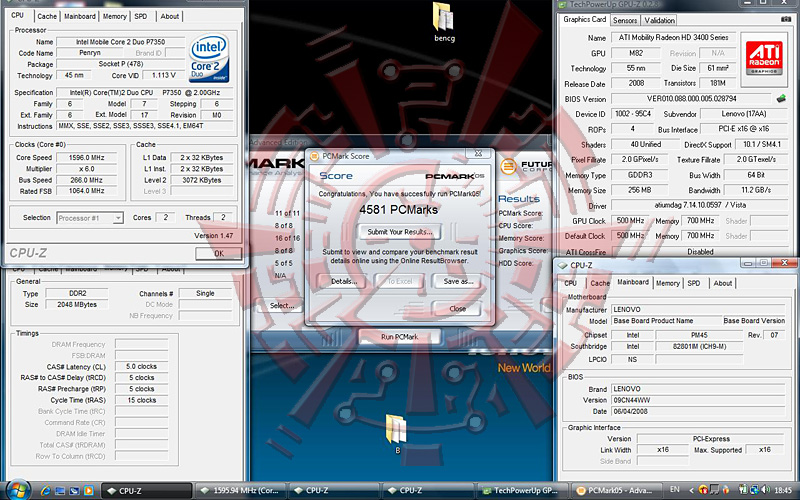The image size is (800, 500).
Task: Click the GPU-Z screenshot camera icon
Action: click(786, 19)
